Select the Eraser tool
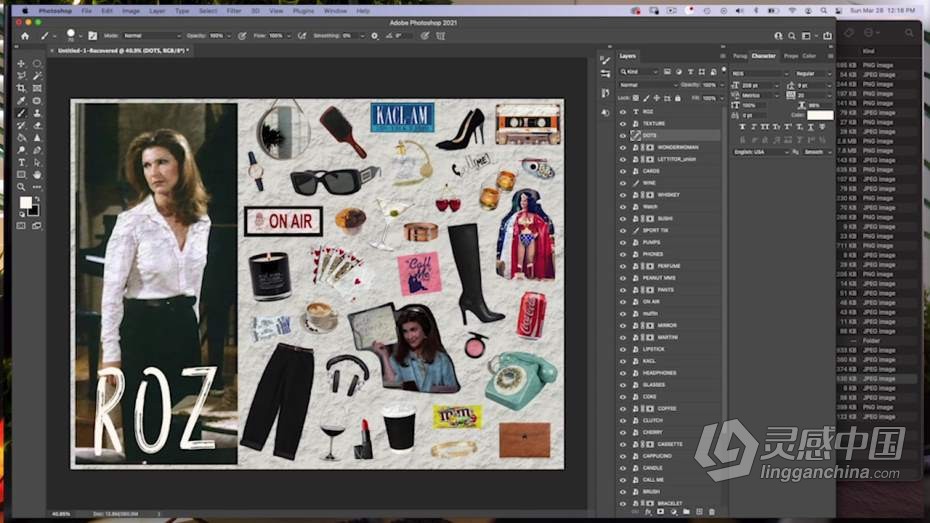The image size is (930, 523). coord(37,126)
